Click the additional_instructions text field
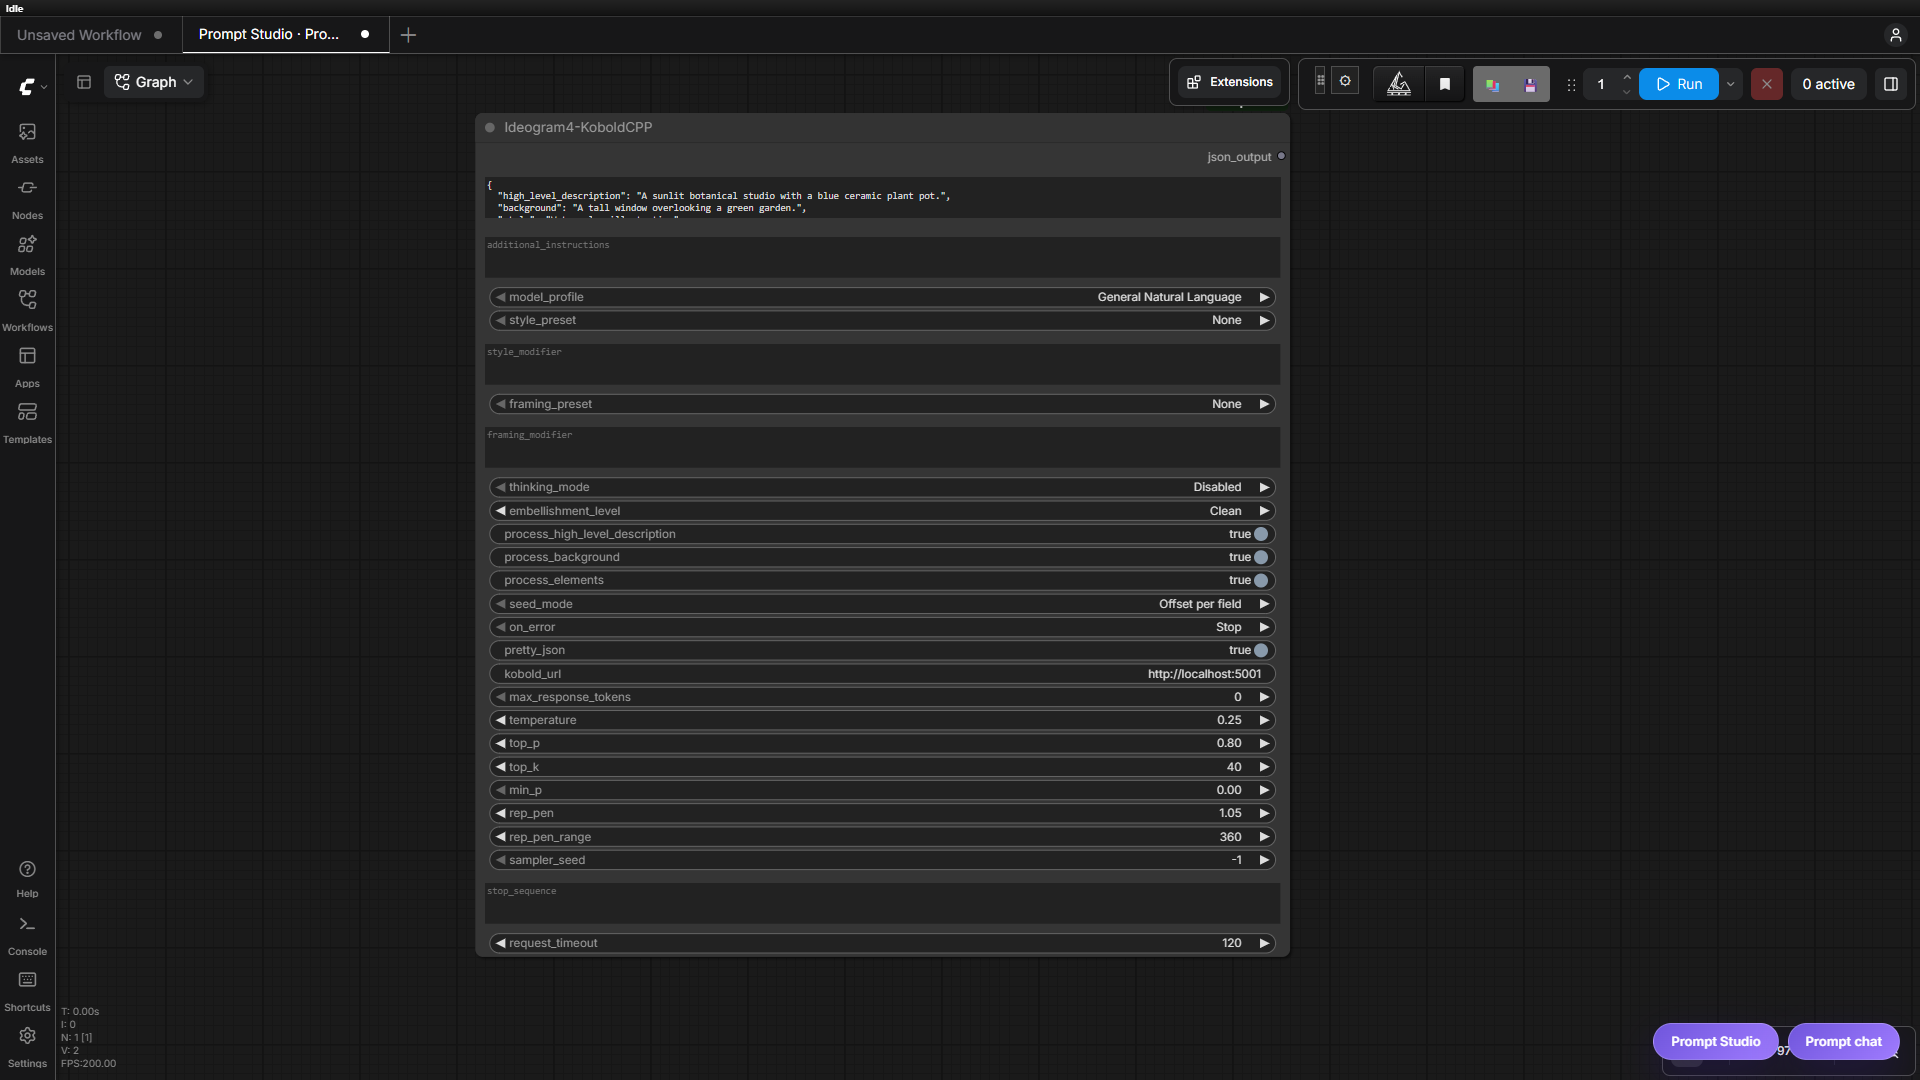 882,257
